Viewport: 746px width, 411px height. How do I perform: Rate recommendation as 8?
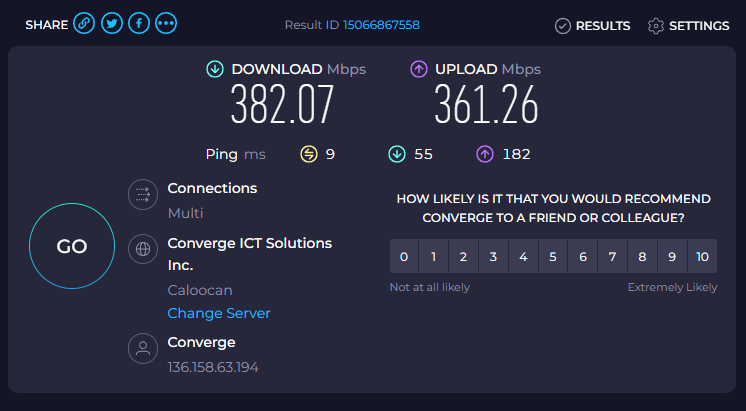pos(642,256)
